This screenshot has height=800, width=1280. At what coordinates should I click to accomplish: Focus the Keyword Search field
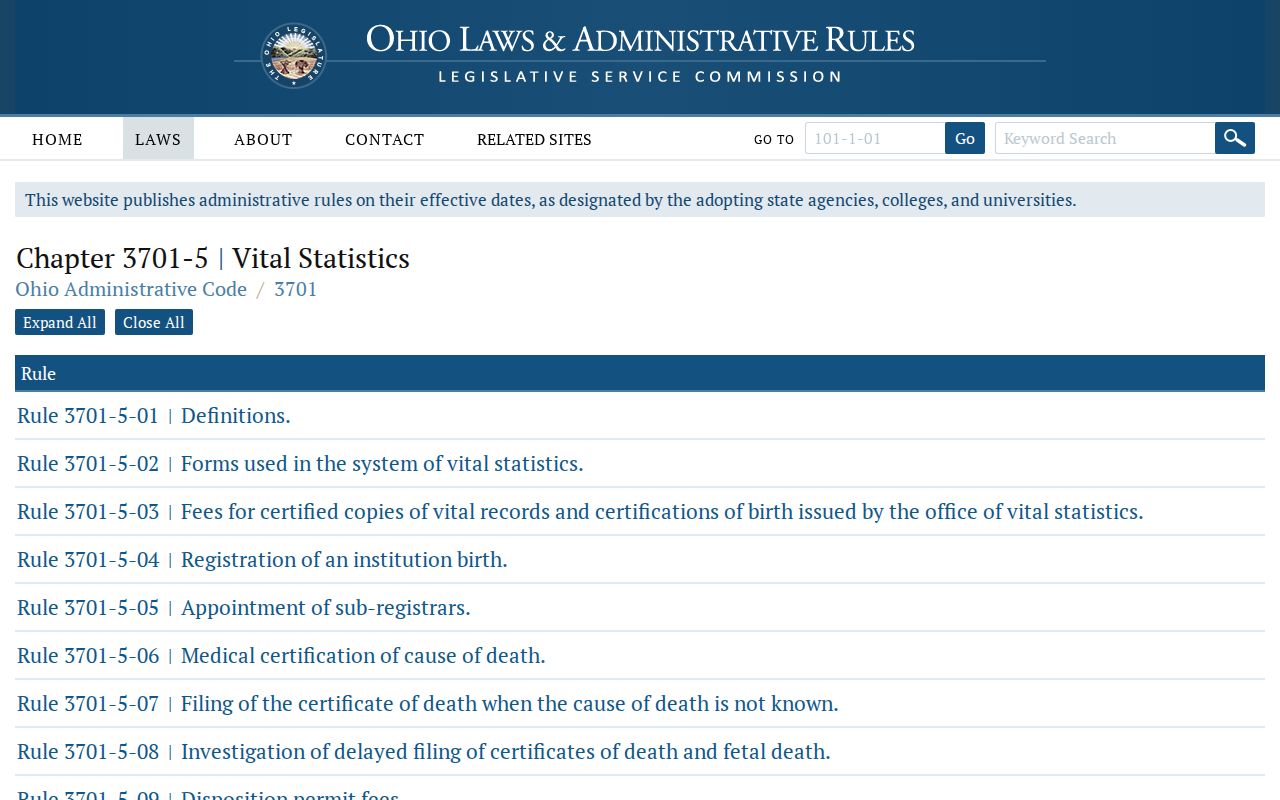tap(1105, 138)
